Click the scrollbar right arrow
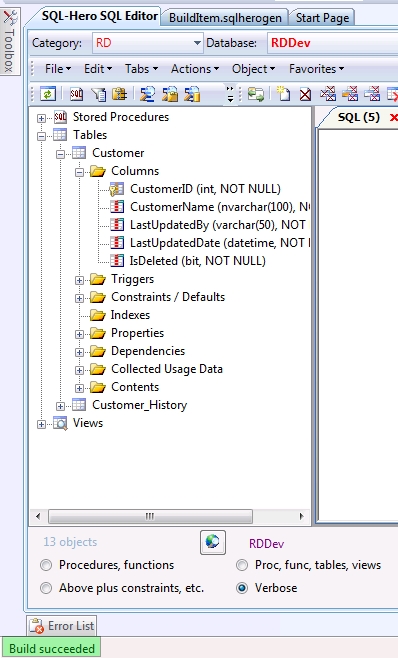 coord(301,516)
